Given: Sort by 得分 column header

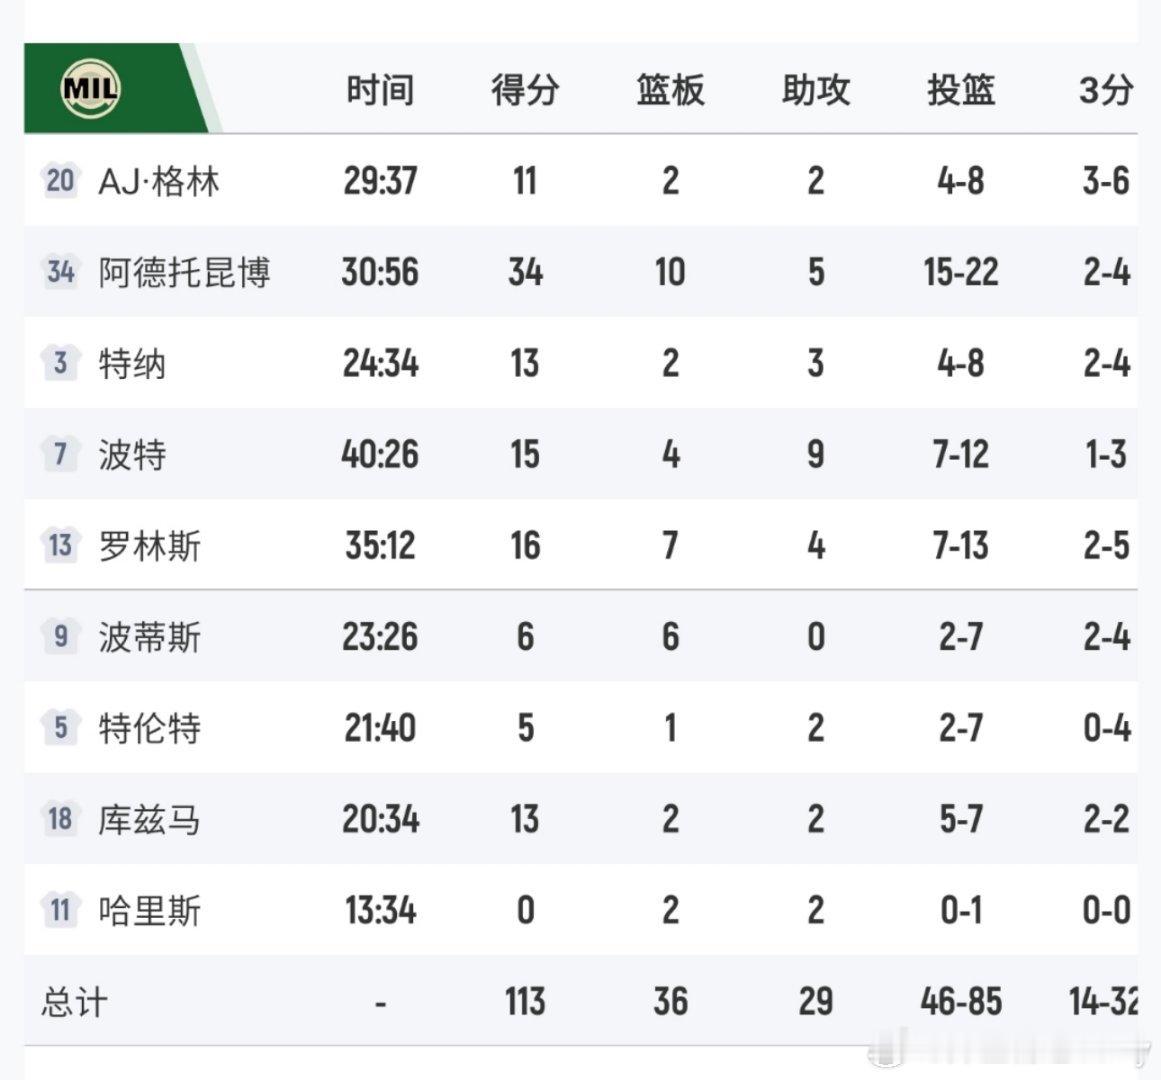Looking at the screenshot, I should click(525, 90).
